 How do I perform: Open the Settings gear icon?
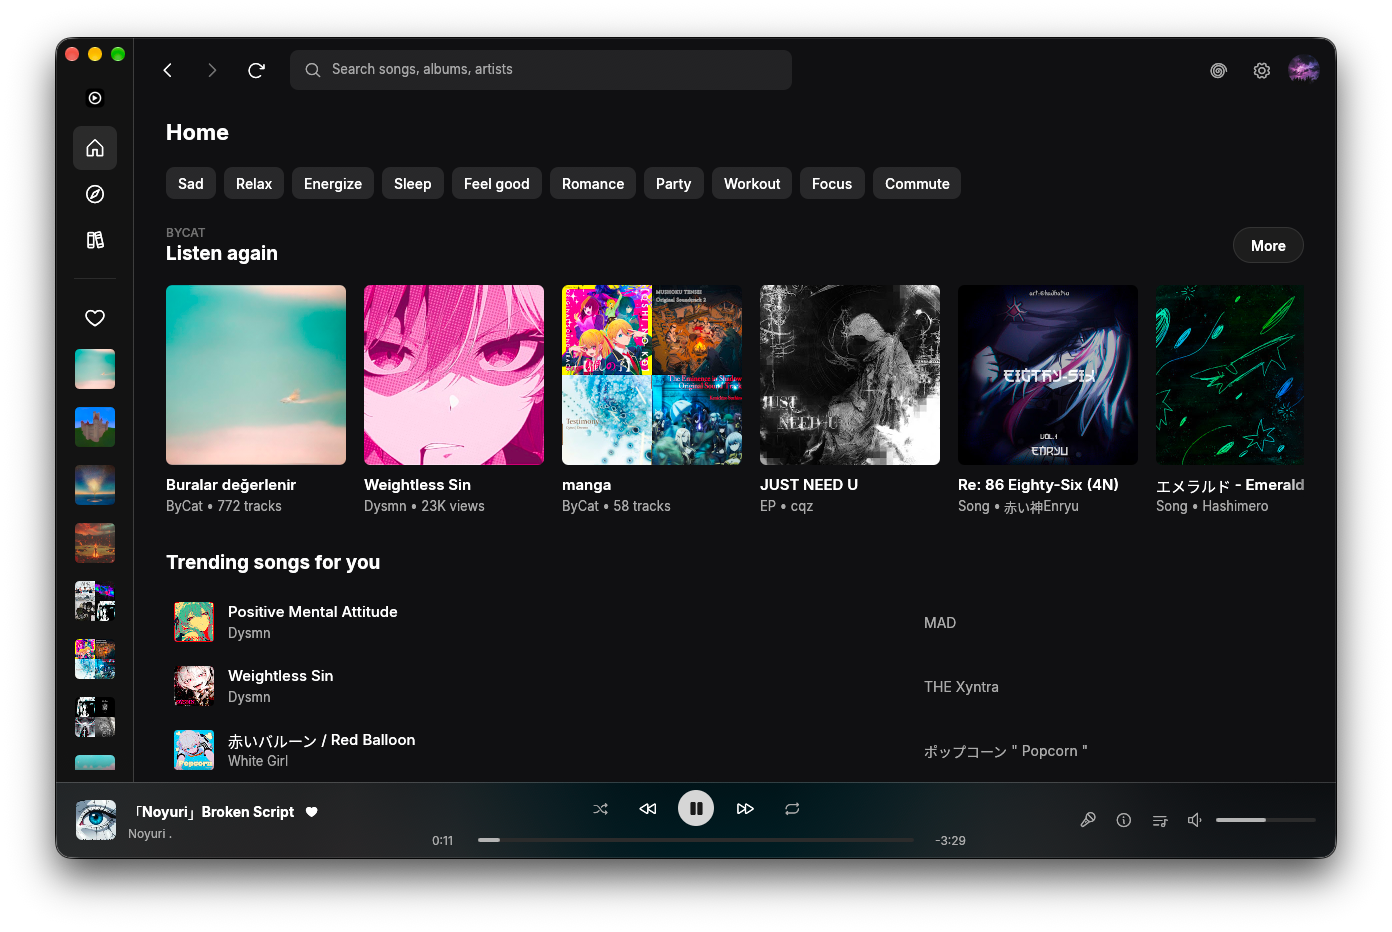[x=1262, y=70]
